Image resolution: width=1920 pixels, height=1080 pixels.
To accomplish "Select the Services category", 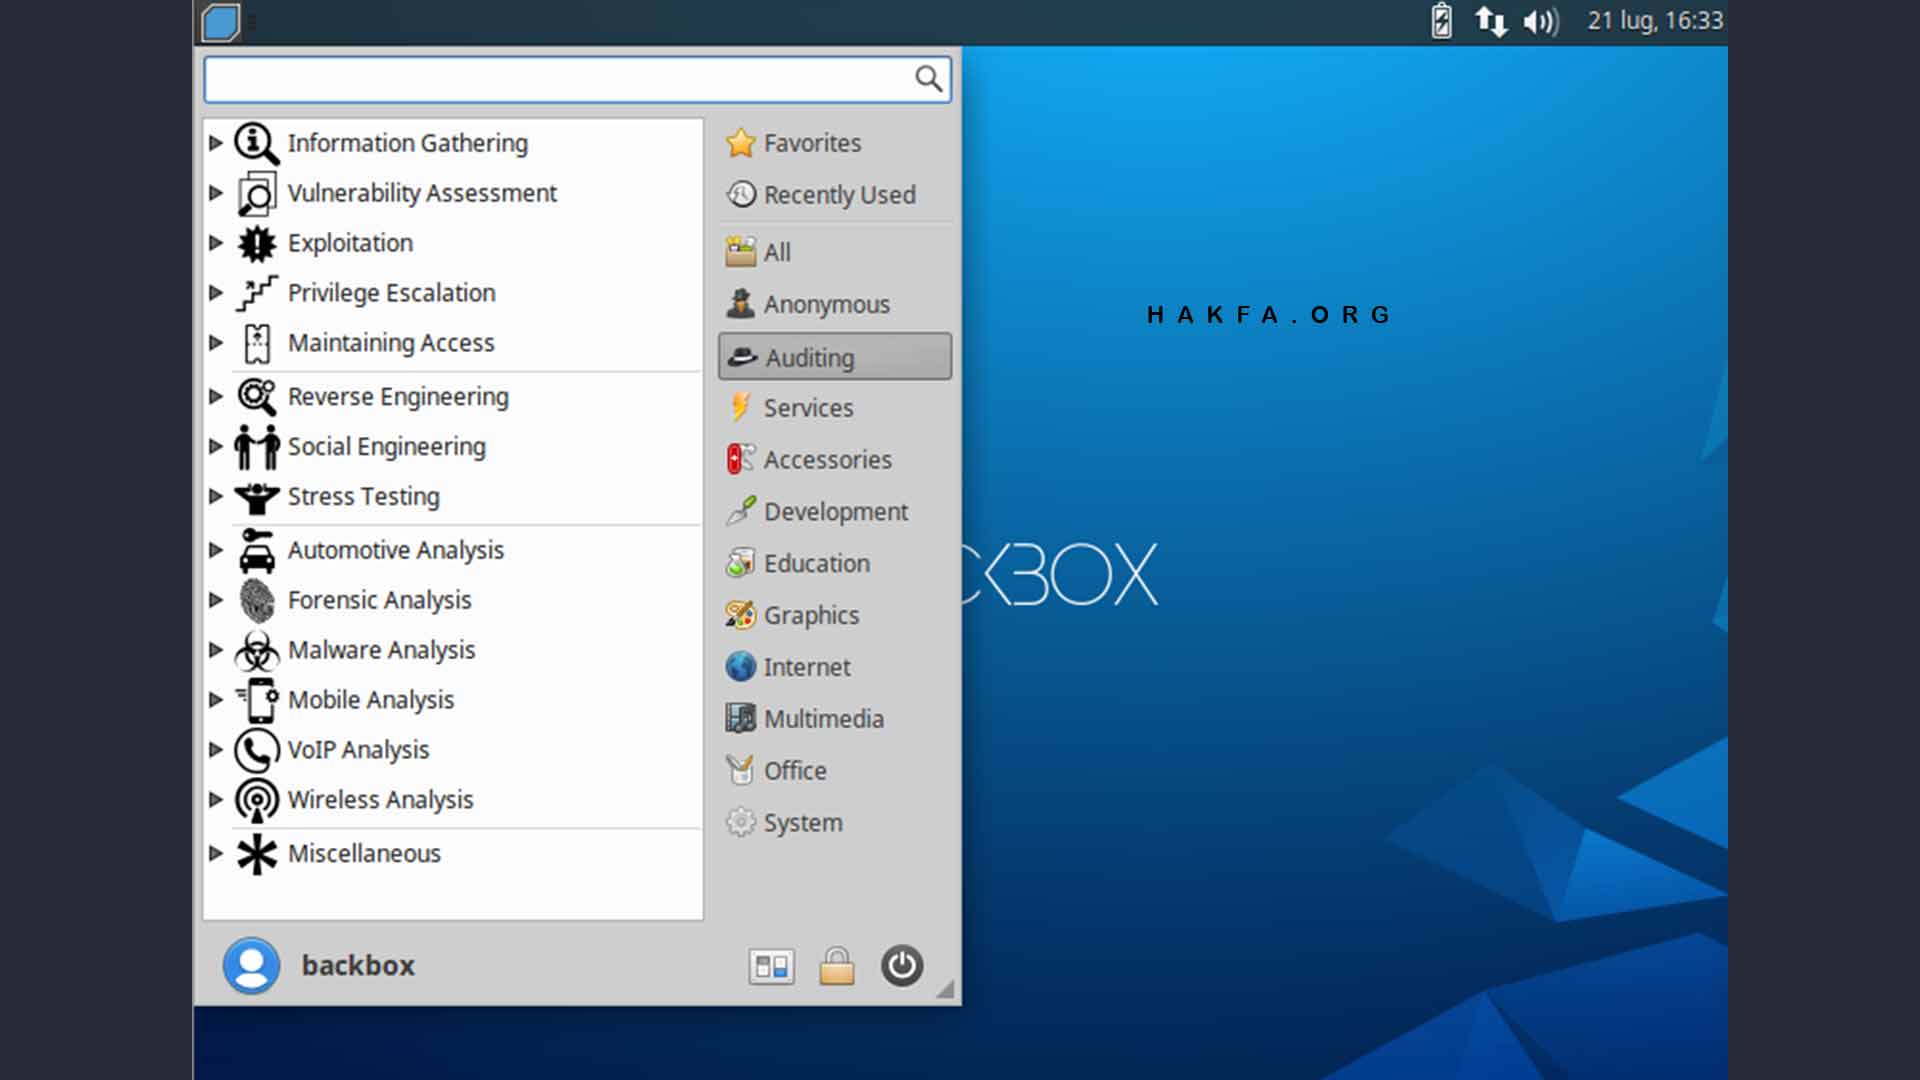I will 835,408.
